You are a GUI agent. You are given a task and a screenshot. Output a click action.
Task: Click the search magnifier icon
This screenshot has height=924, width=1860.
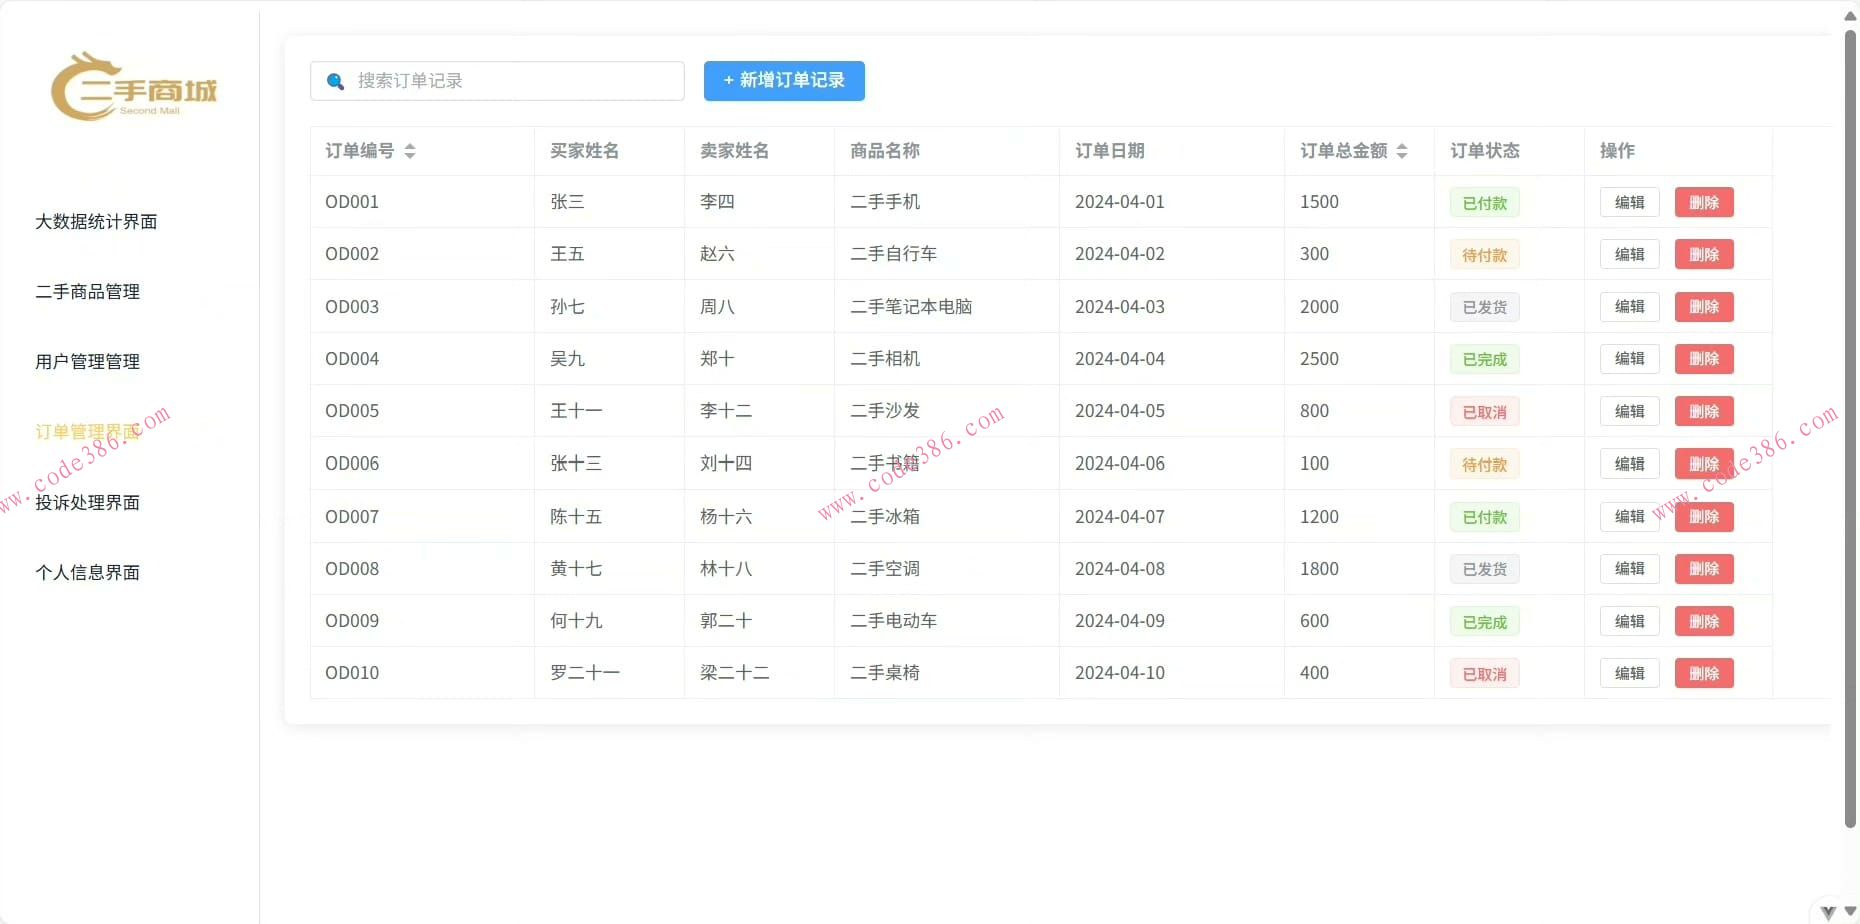tap(335, 81)
